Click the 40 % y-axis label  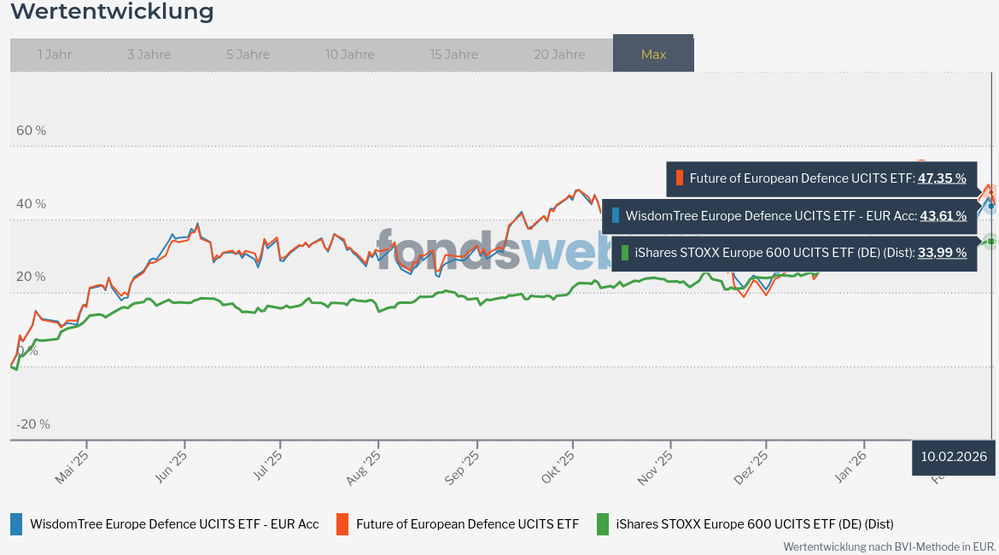coord(31,204)
